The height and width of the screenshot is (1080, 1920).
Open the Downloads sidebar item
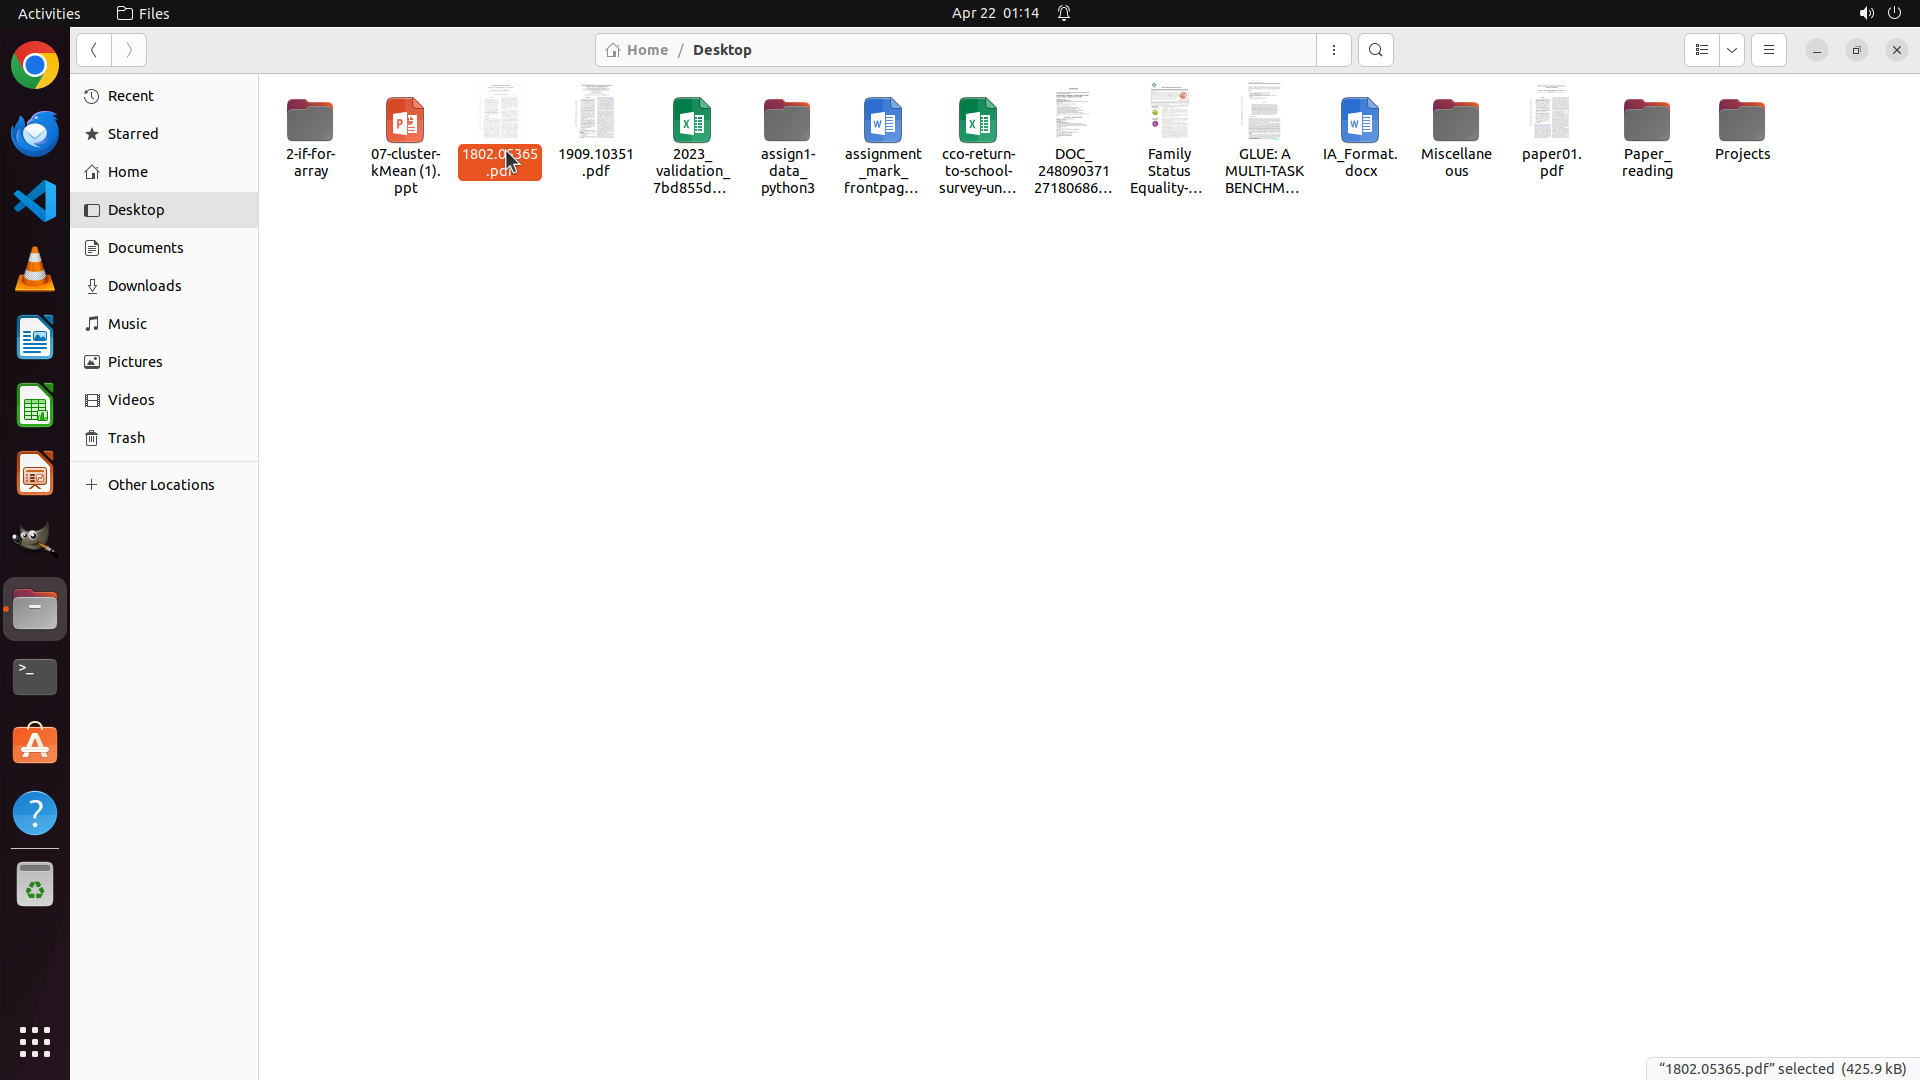(x=145, y=286)
